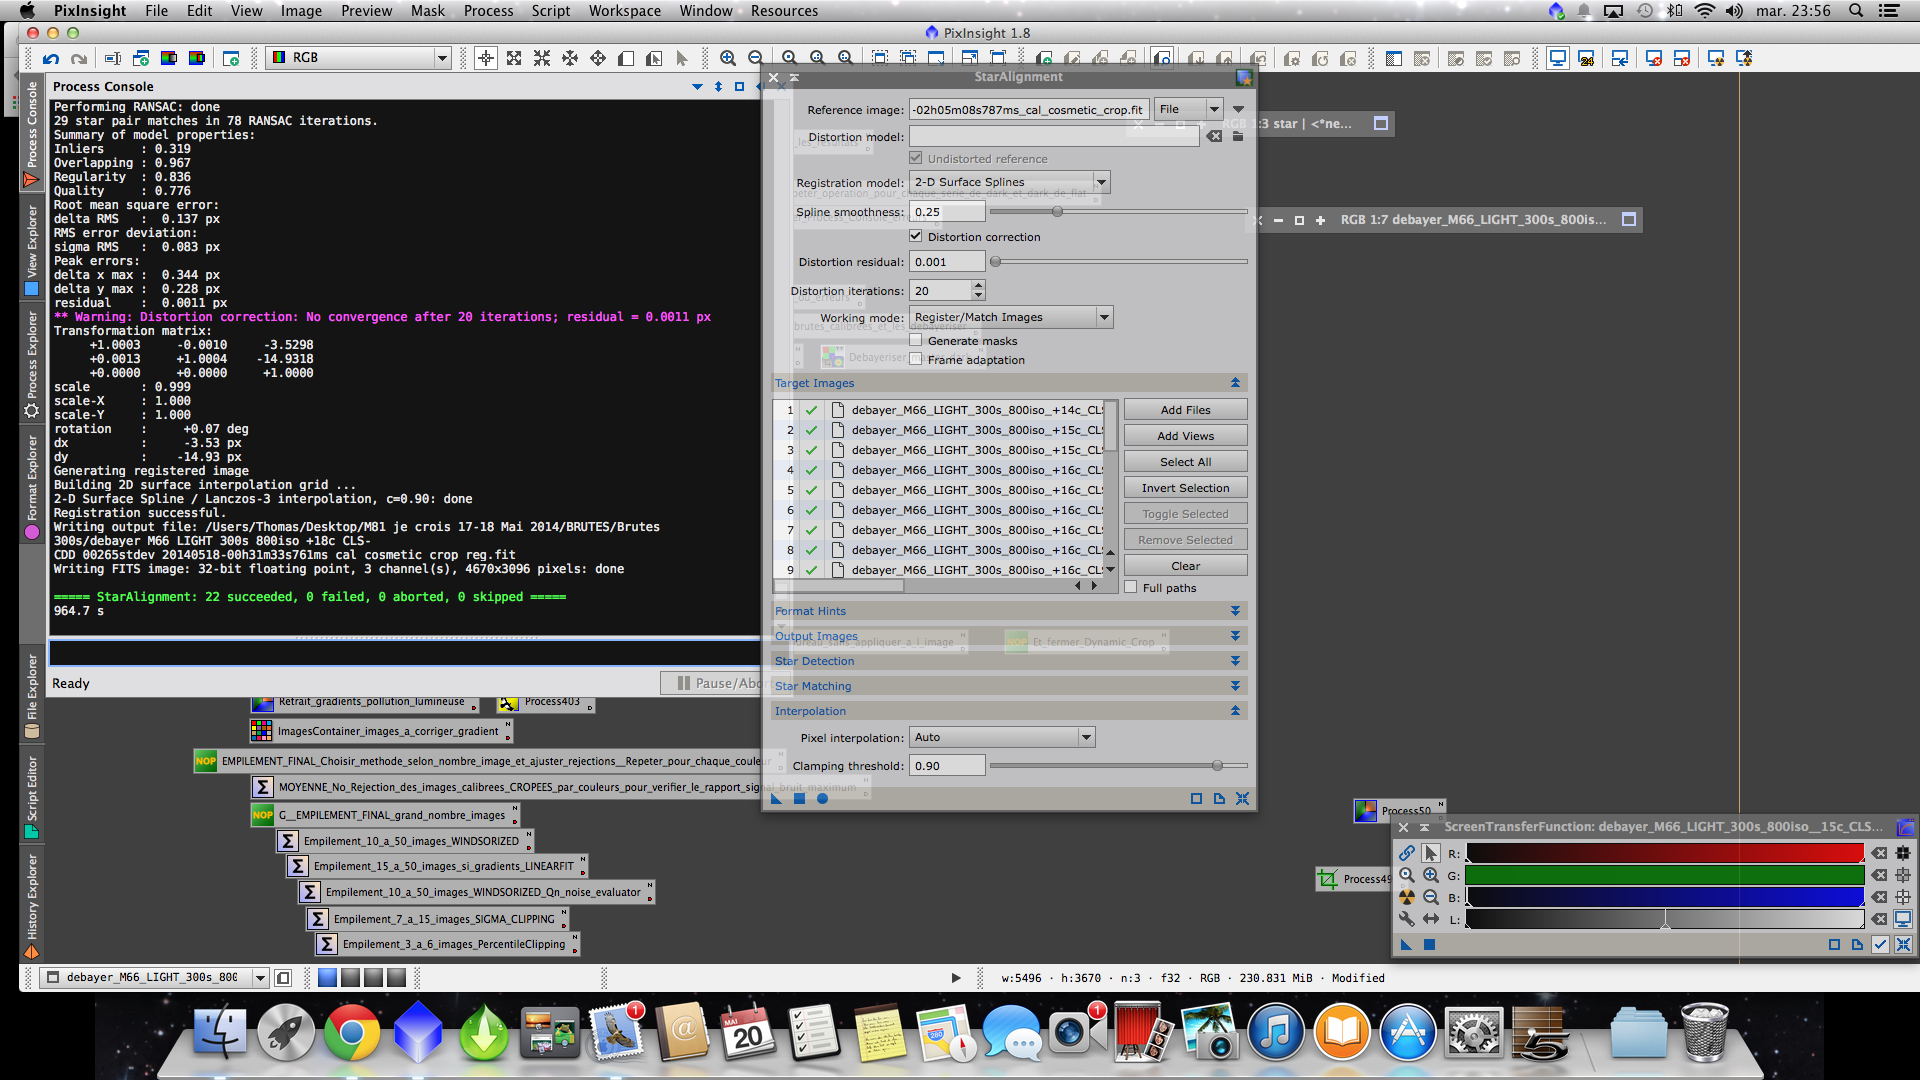Uncheck the Distortion correction checkbox

point(915,237)
